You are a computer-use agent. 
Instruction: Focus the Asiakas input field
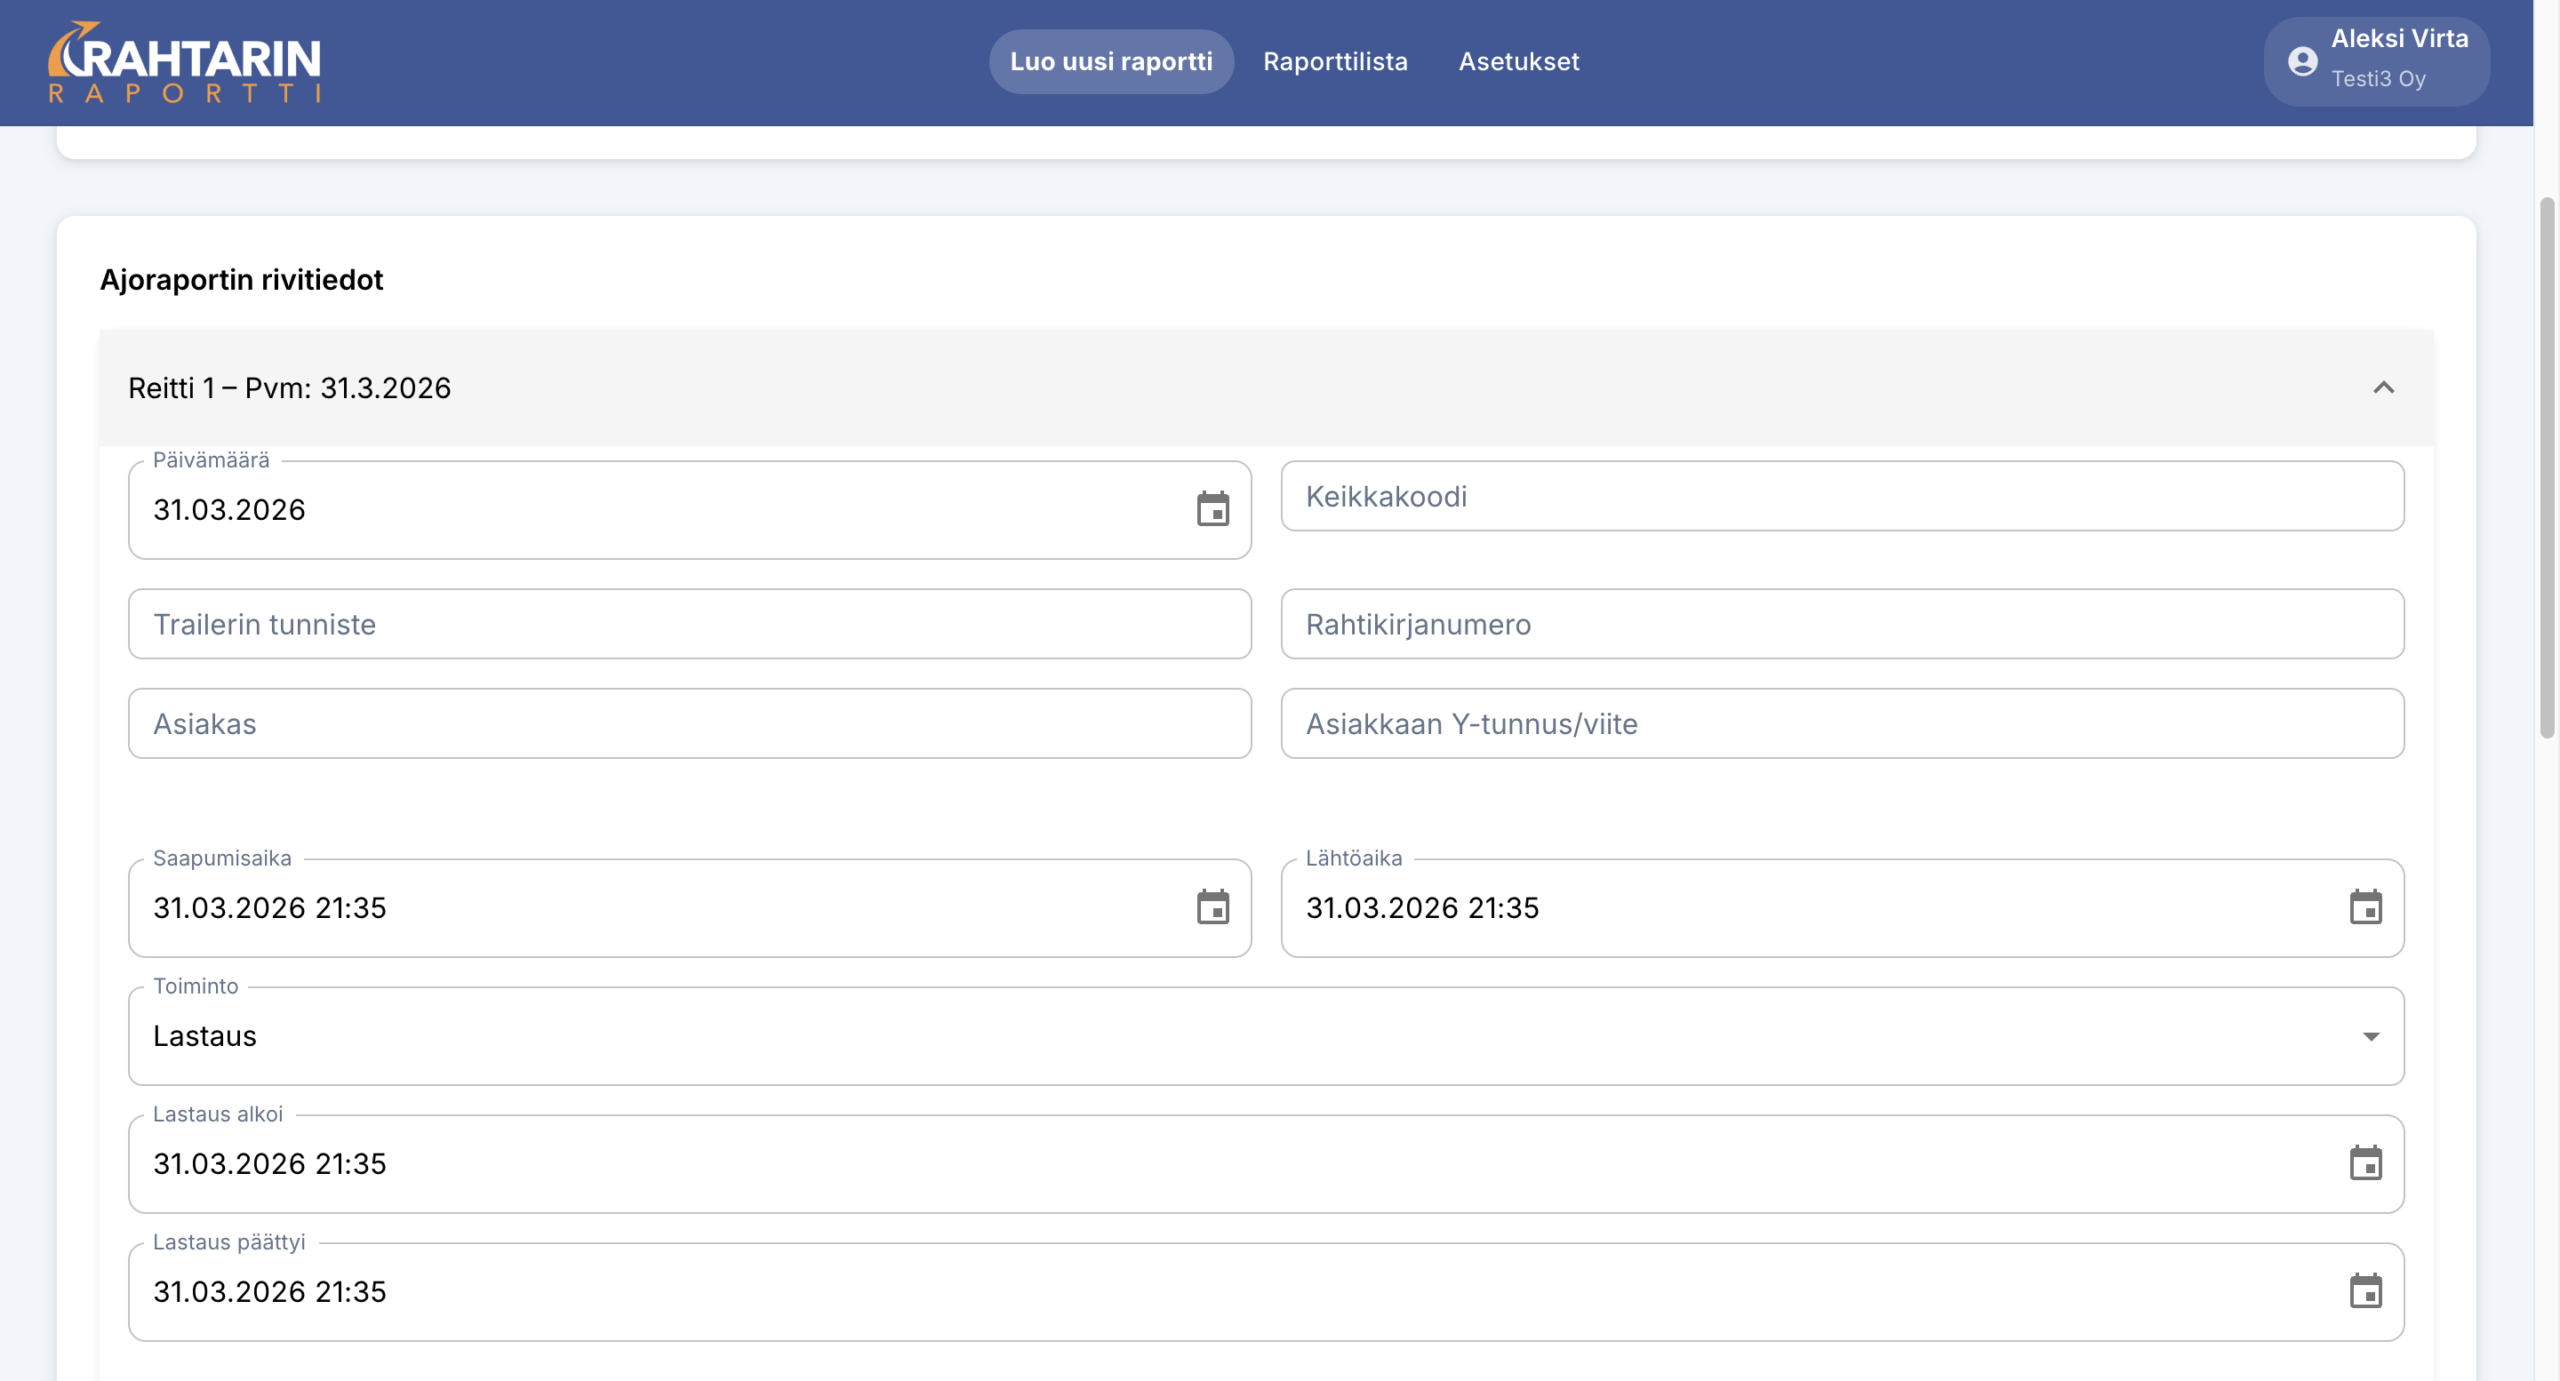point(690,723)
